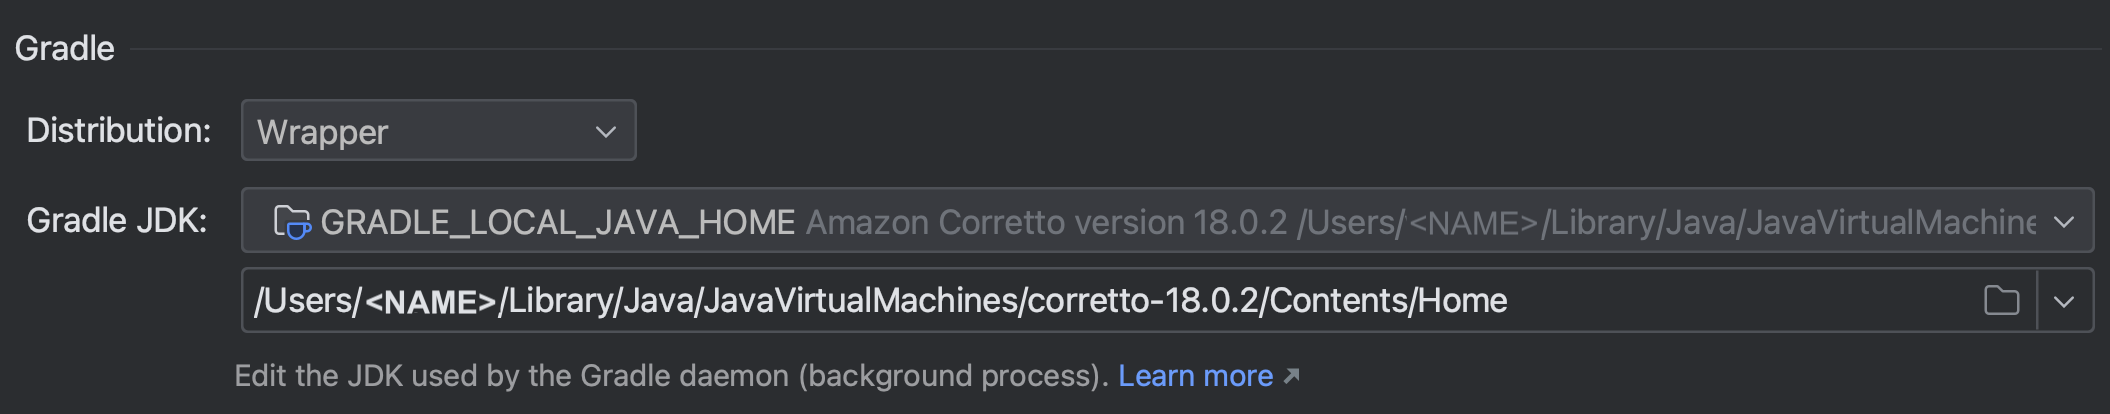Screen dimensions: 2110x414
Task: Open the Gradle JDK dropdown arrow
Action: point(2064,222)
